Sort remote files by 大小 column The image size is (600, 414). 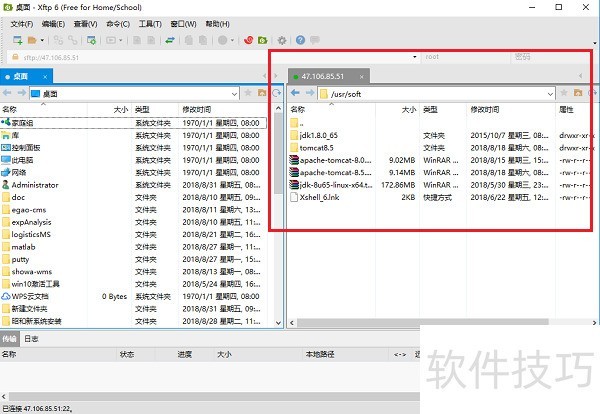click(x=397, y=109)
